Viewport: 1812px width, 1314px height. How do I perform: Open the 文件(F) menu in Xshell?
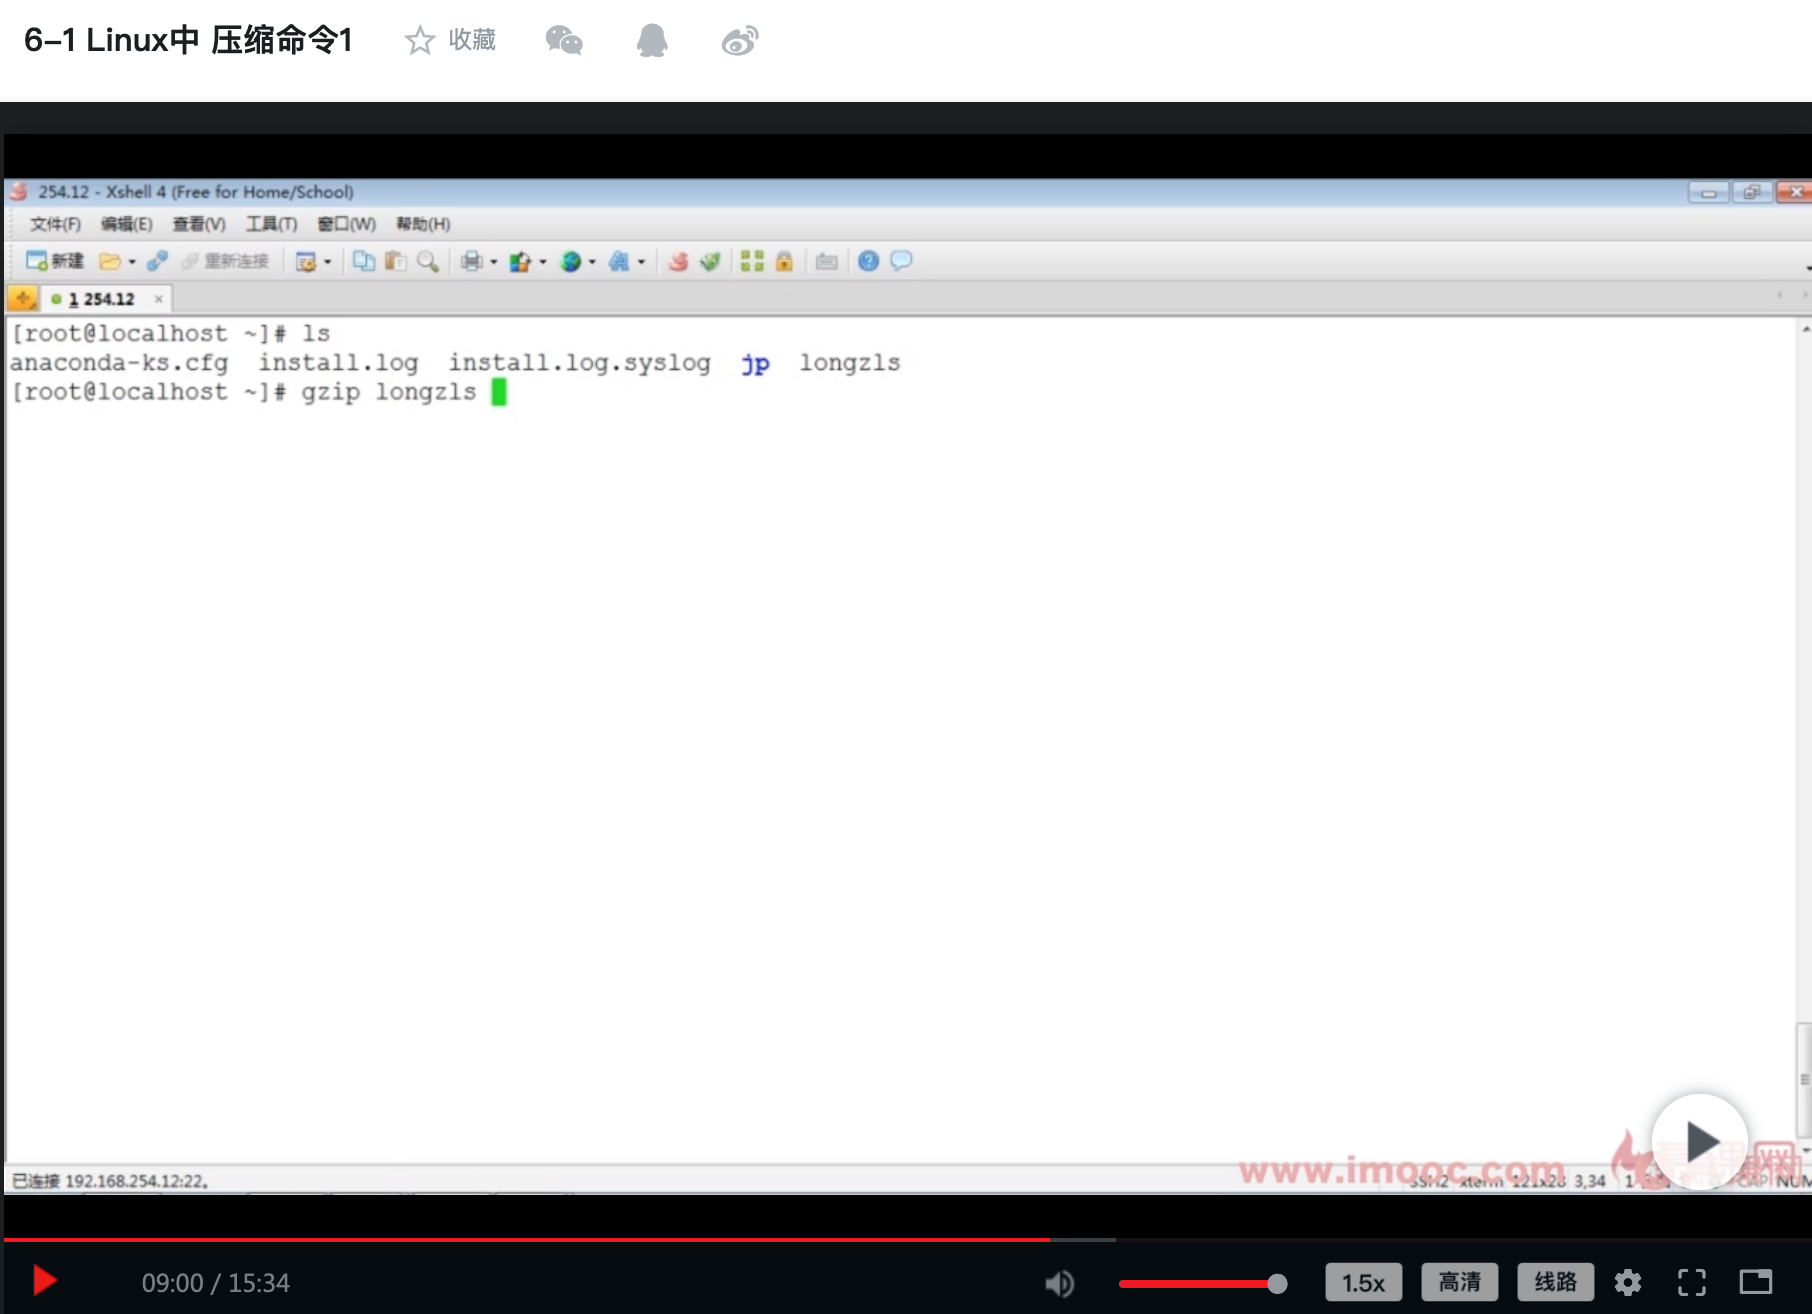(x=55, y=224)
